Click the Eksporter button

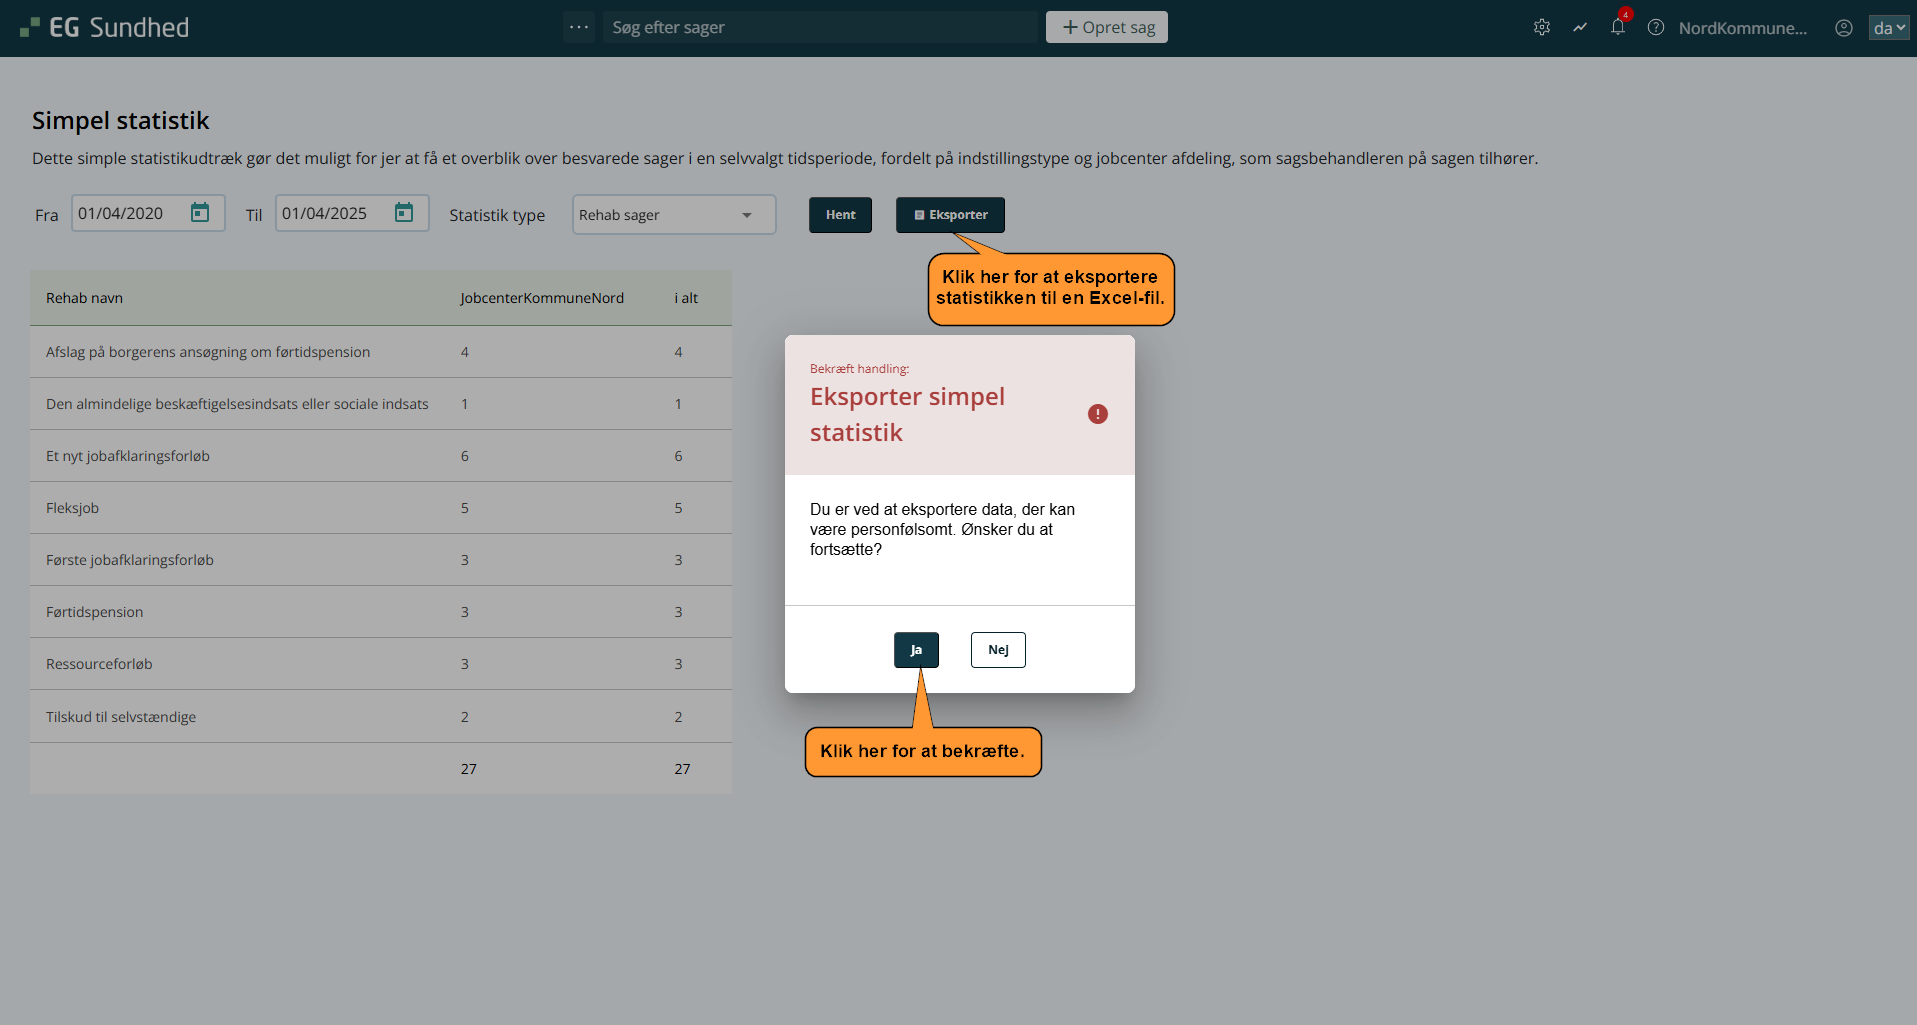point(950,215)
